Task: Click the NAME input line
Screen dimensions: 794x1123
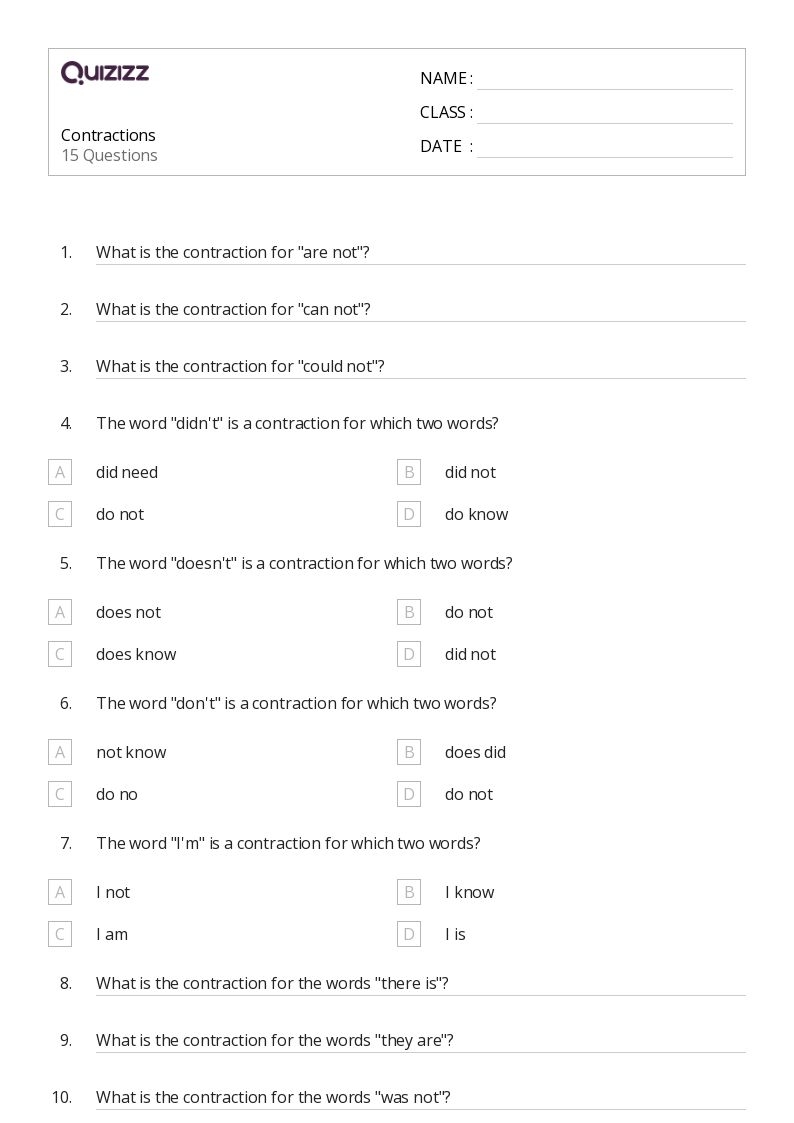Action: click(604, 79)
